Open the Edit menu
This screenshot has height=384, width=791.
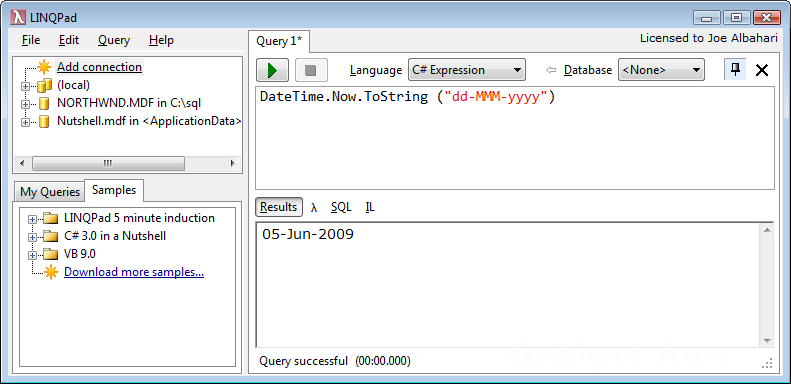click(69, 40)
